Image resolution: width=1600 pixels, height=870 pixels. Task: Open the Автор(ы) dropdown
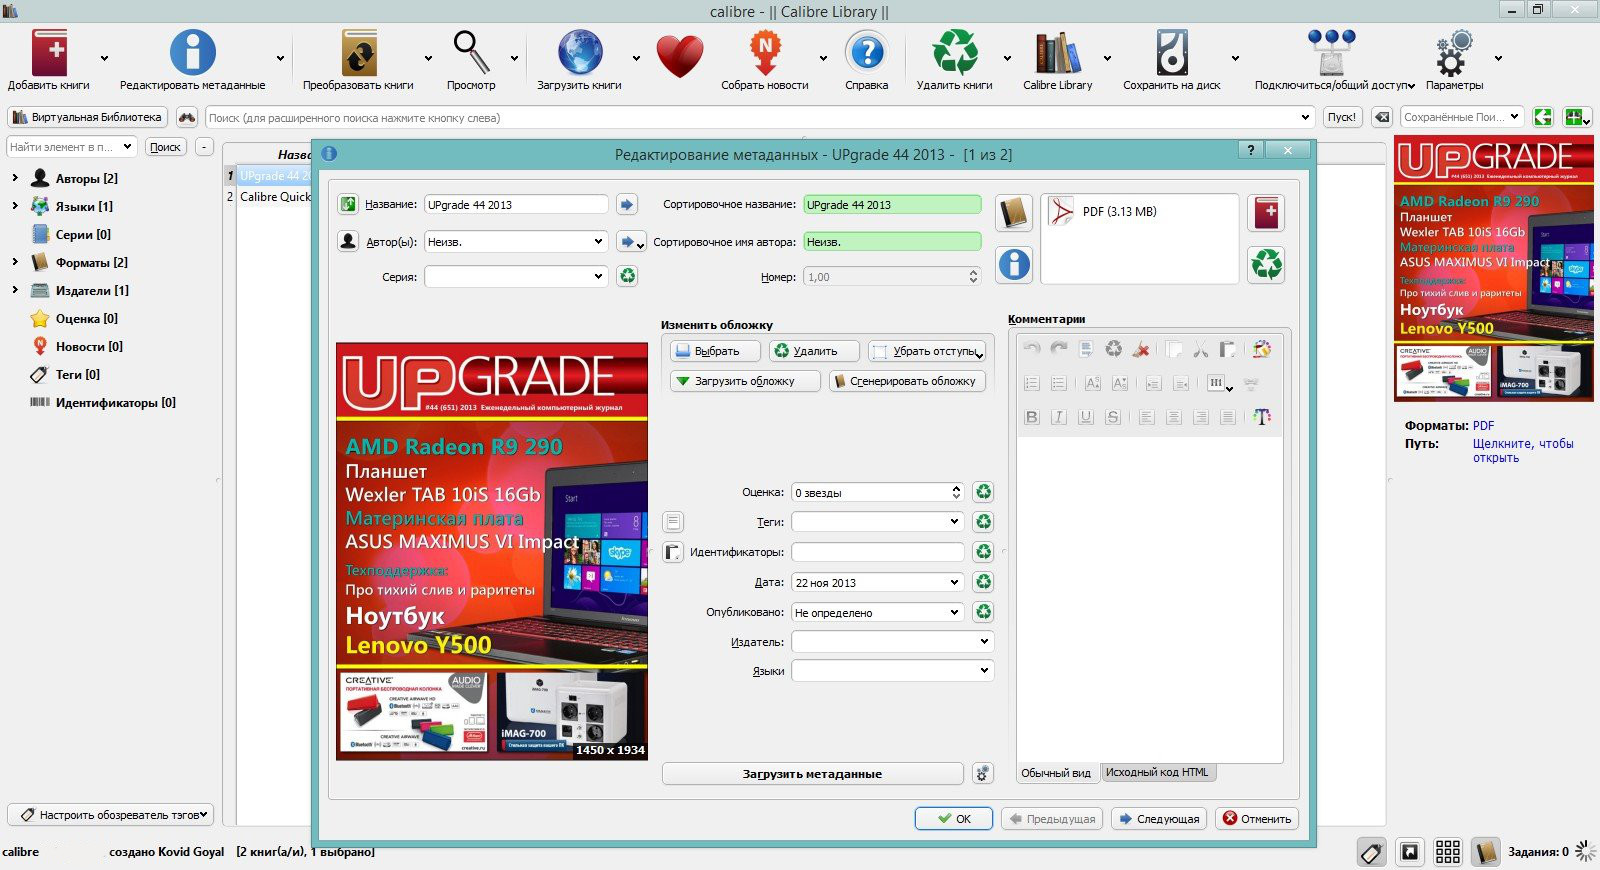point(598,241)
